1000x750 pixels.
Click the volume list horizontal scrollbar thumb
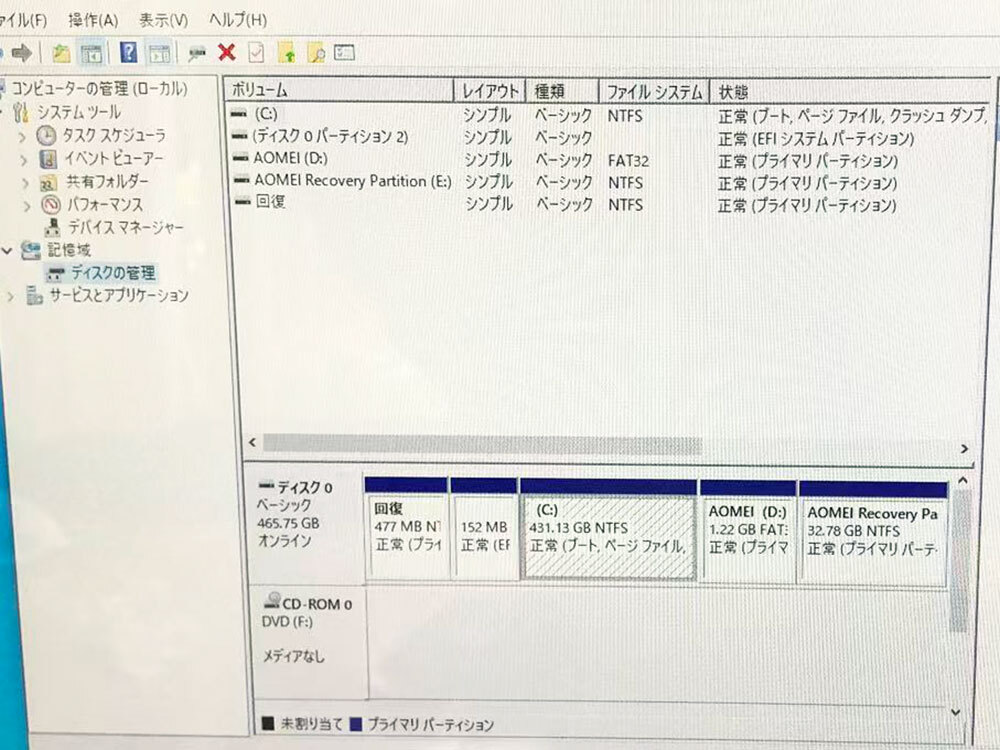coord(482,445)
